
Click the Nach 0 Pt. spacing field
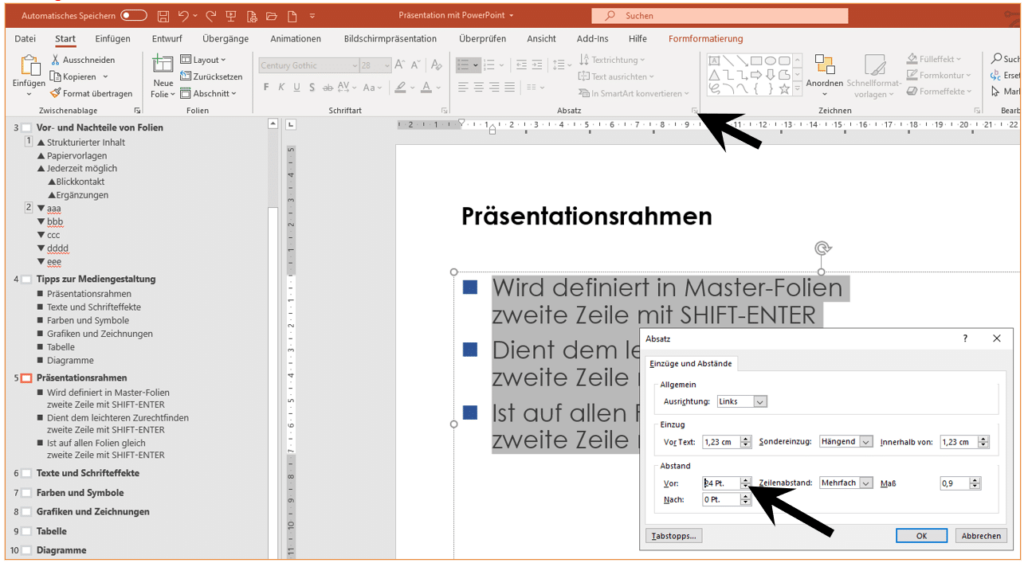click(721, 500)
